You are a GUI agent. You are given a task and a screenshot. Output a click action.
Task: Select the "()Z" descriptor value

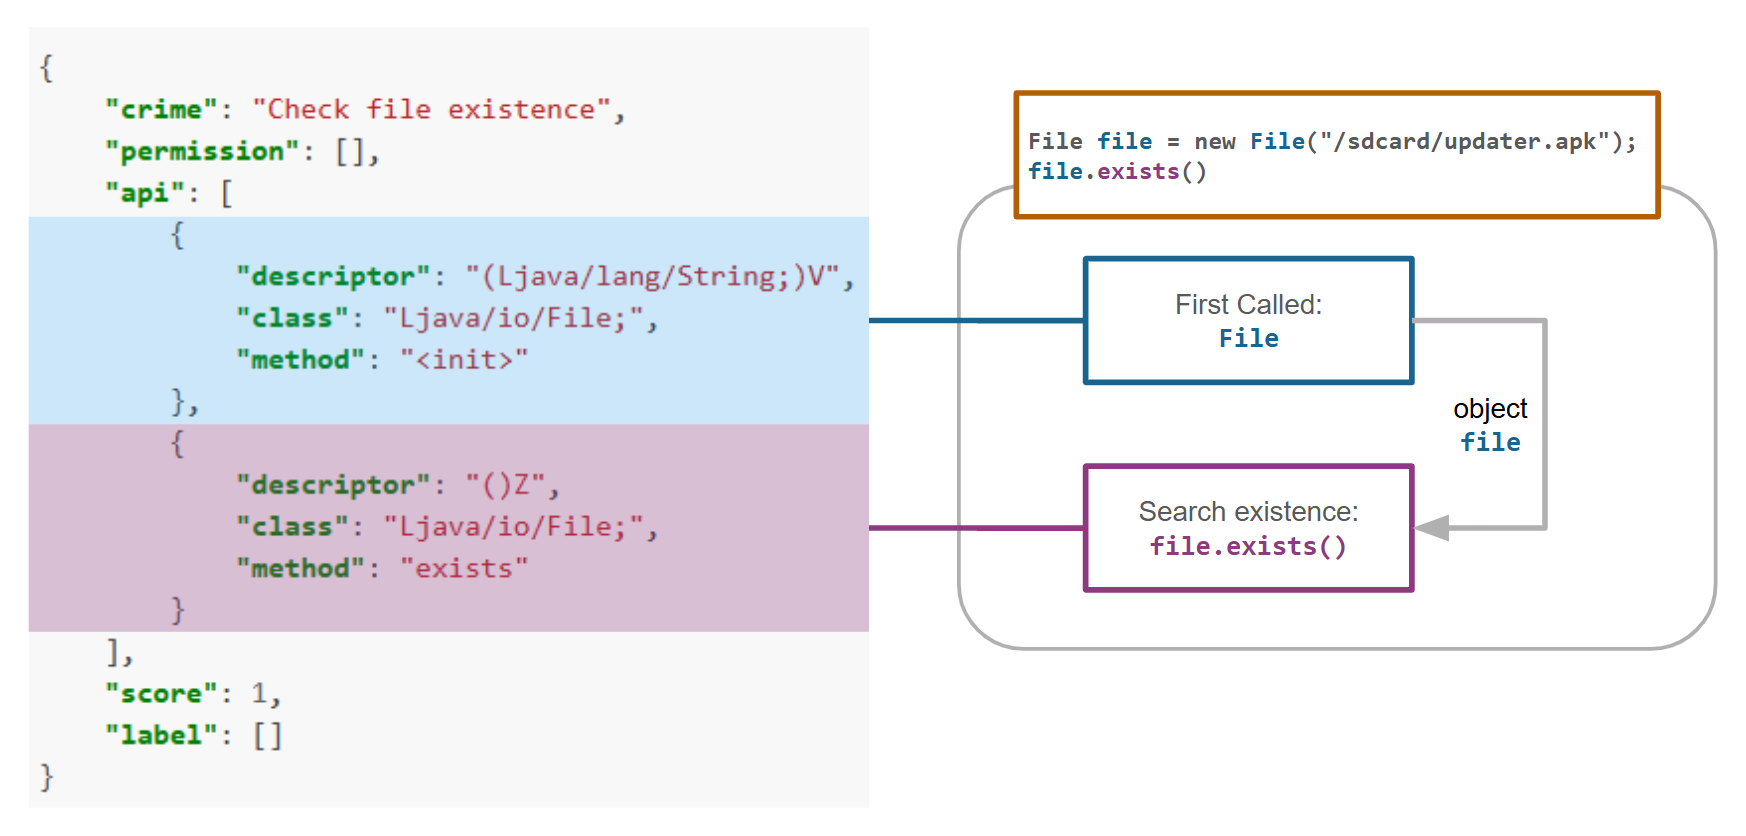point(506,485)
